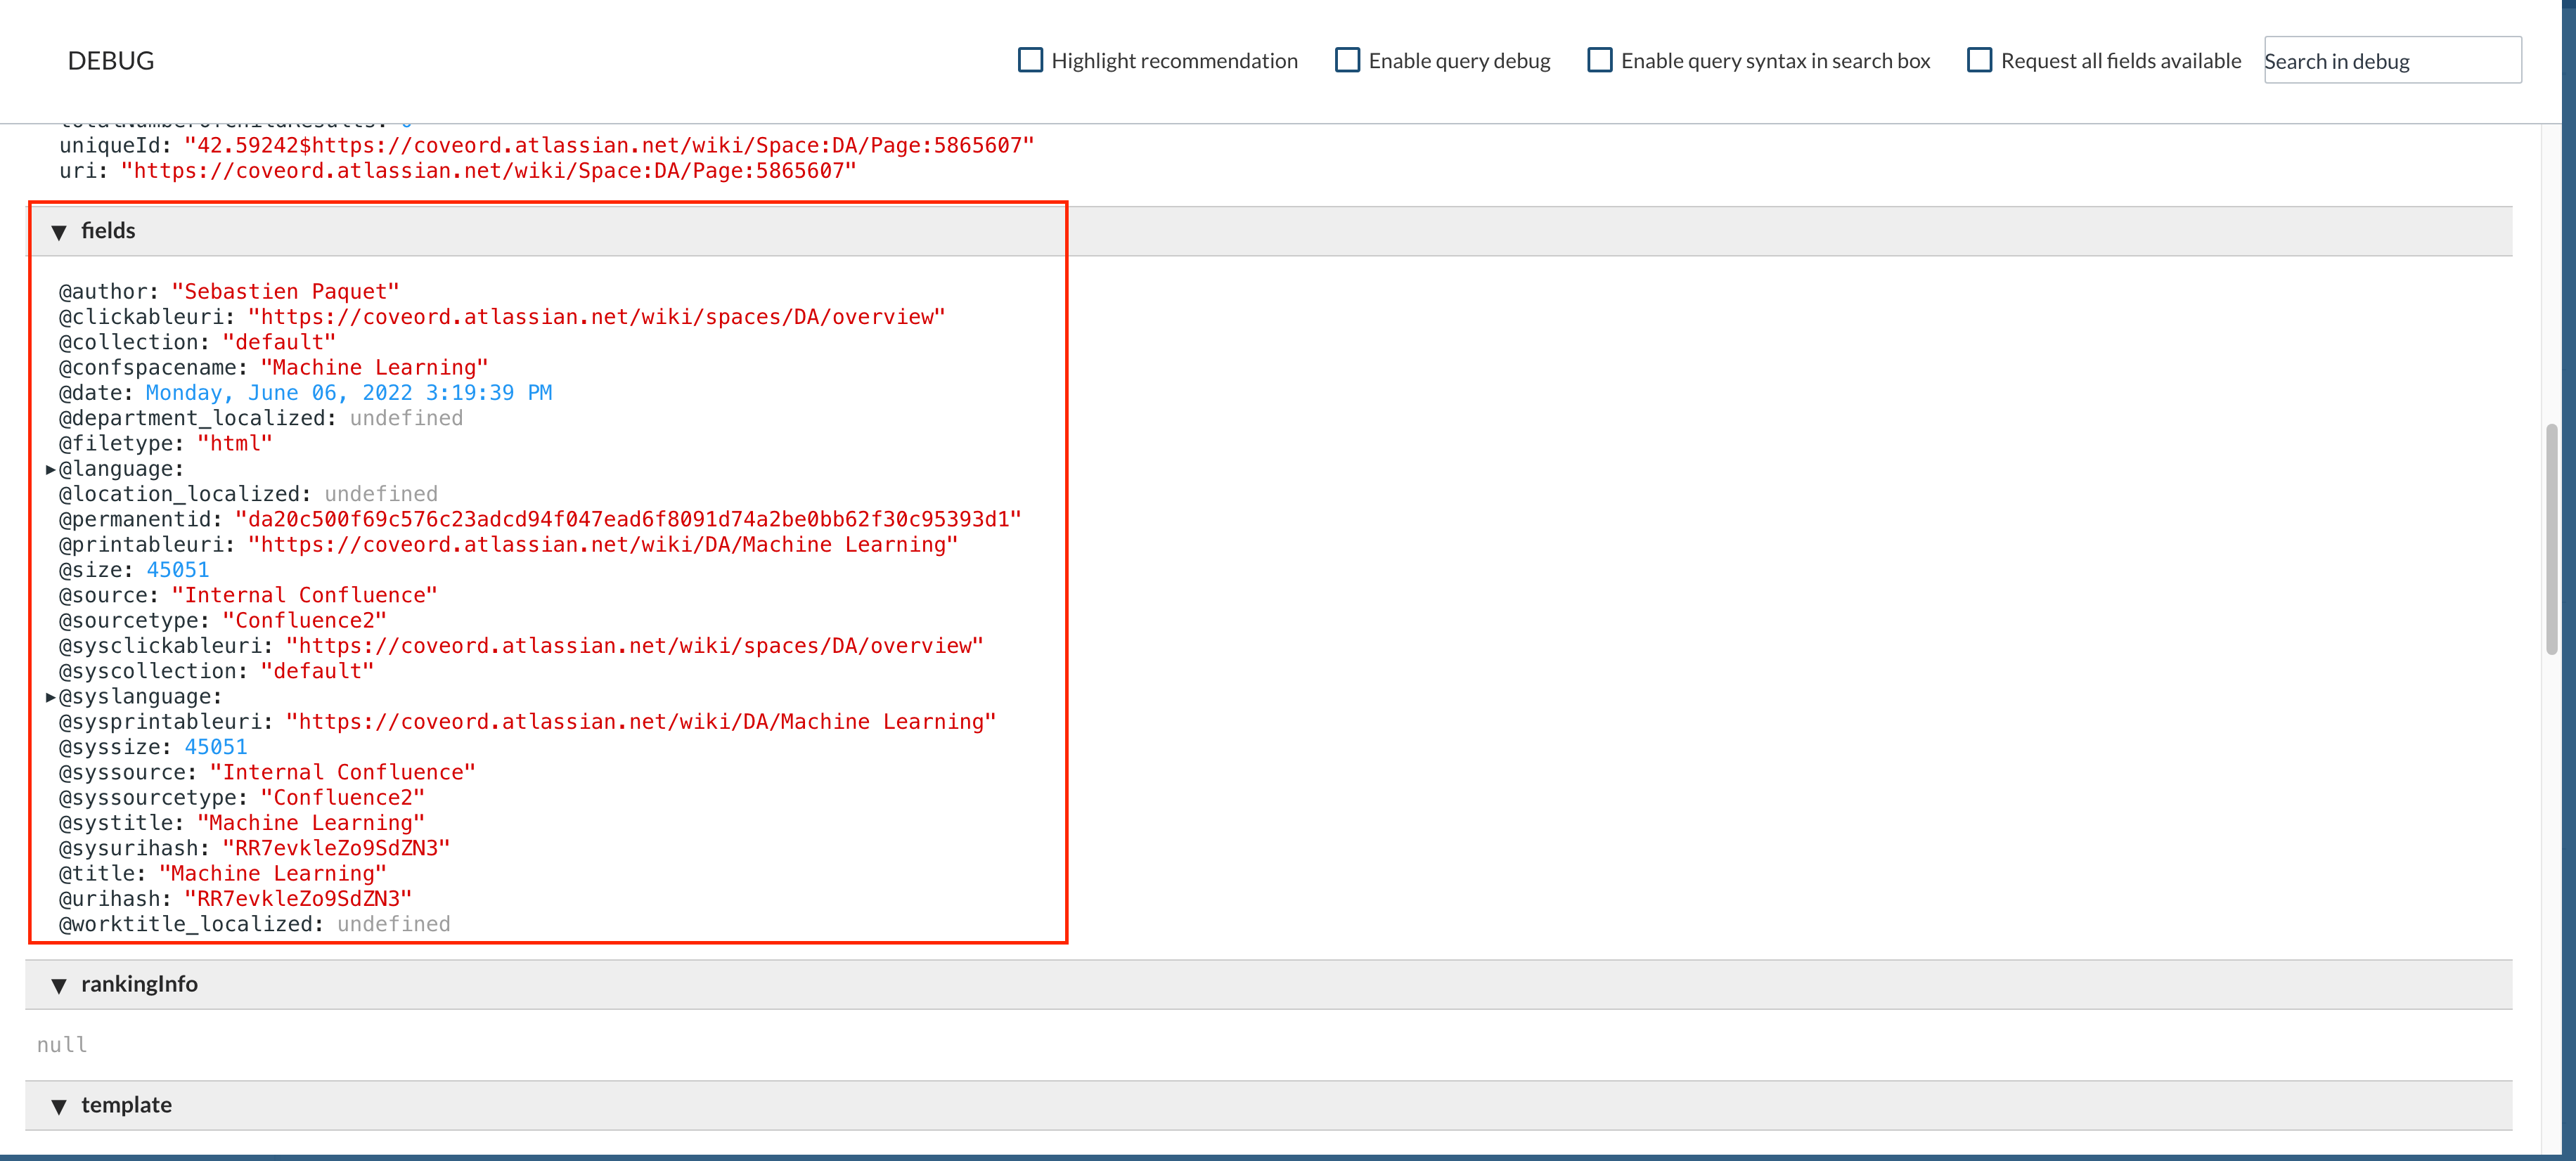2576x1161 pixels.
Task: Expand the @syslanguage field arrow
Action: click(50, 697)
